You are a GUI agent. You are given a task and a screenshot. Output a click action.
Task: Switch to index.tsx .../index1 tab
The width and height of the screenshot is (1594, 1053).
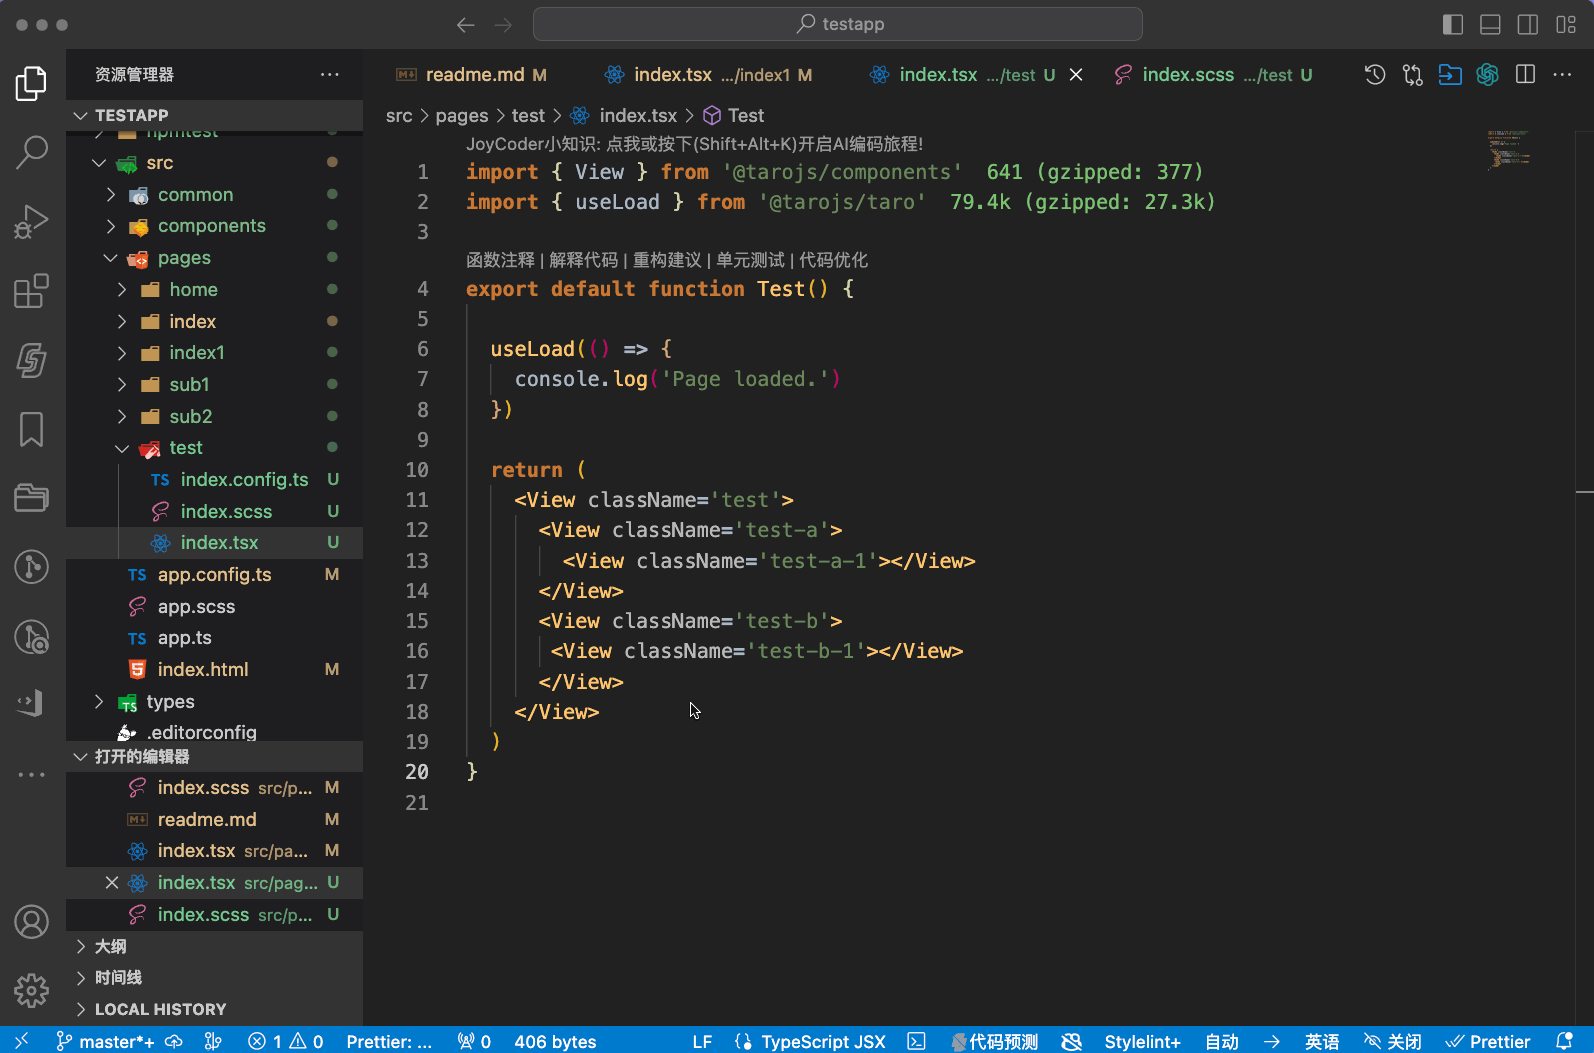pyautogui.click(x=708, y=75)
